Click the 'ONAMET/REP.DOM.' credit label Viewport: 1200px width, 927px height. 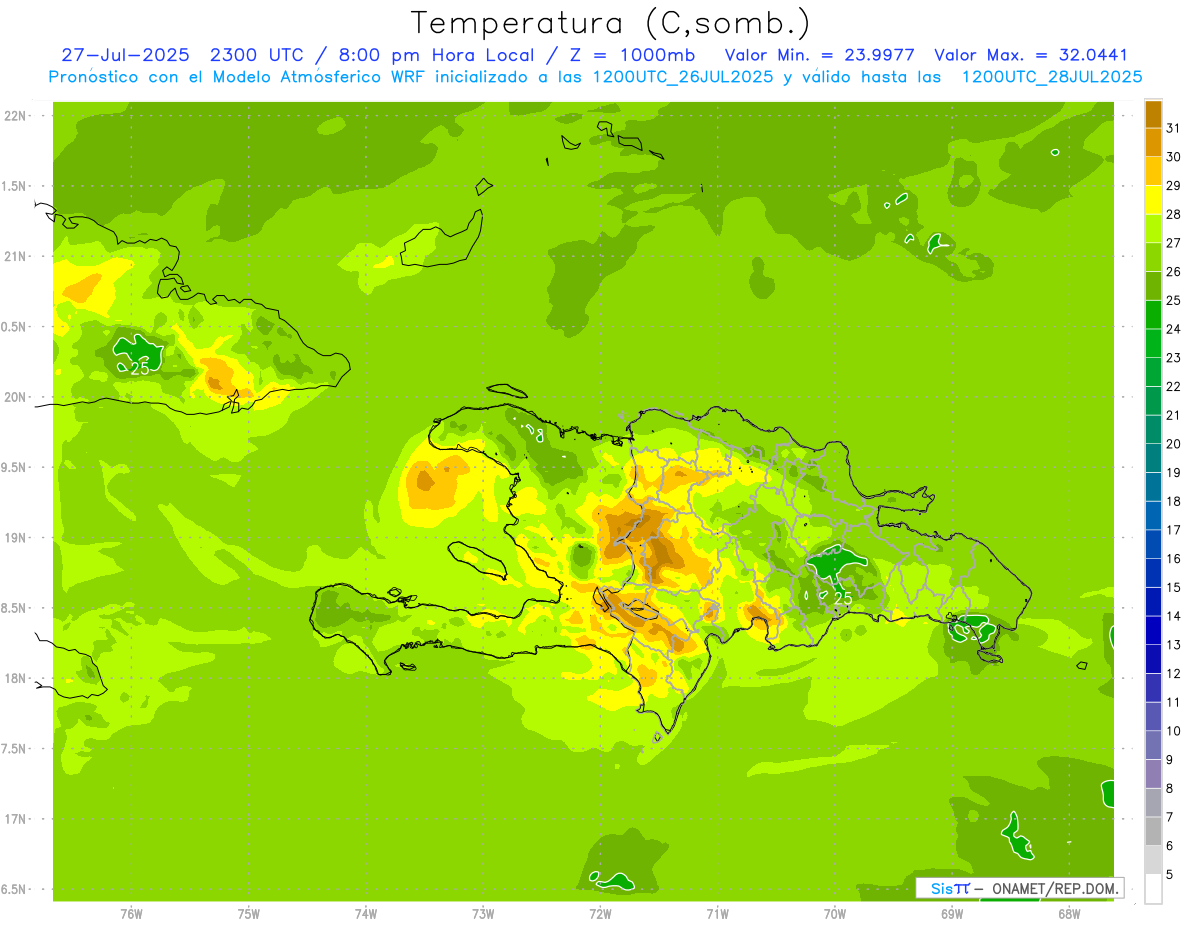(x=1055, y=888)
